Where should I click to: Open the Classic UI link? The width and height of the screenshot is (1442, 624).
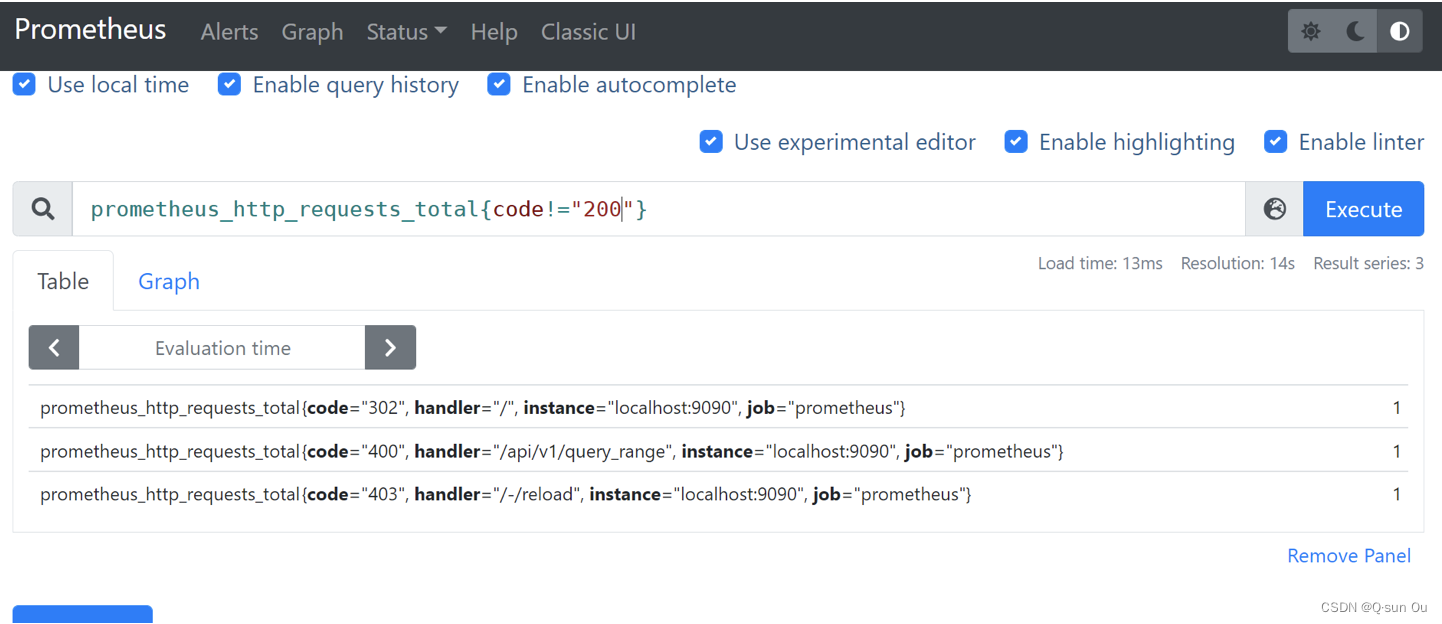[588, 32]
